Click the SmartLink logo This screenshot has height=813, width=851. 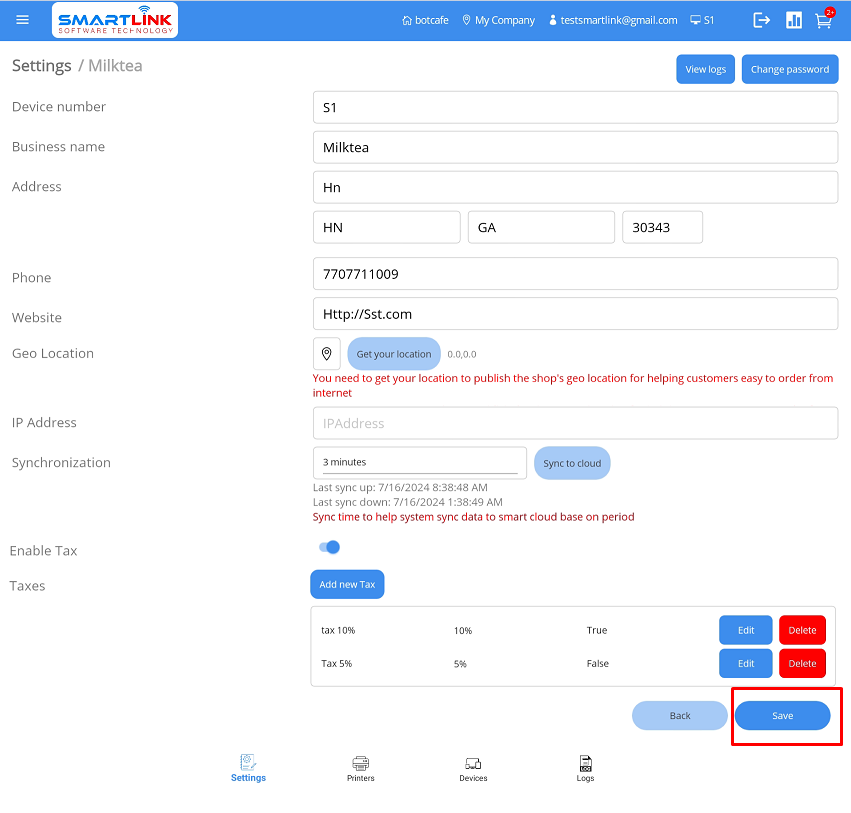click(115, 20)
